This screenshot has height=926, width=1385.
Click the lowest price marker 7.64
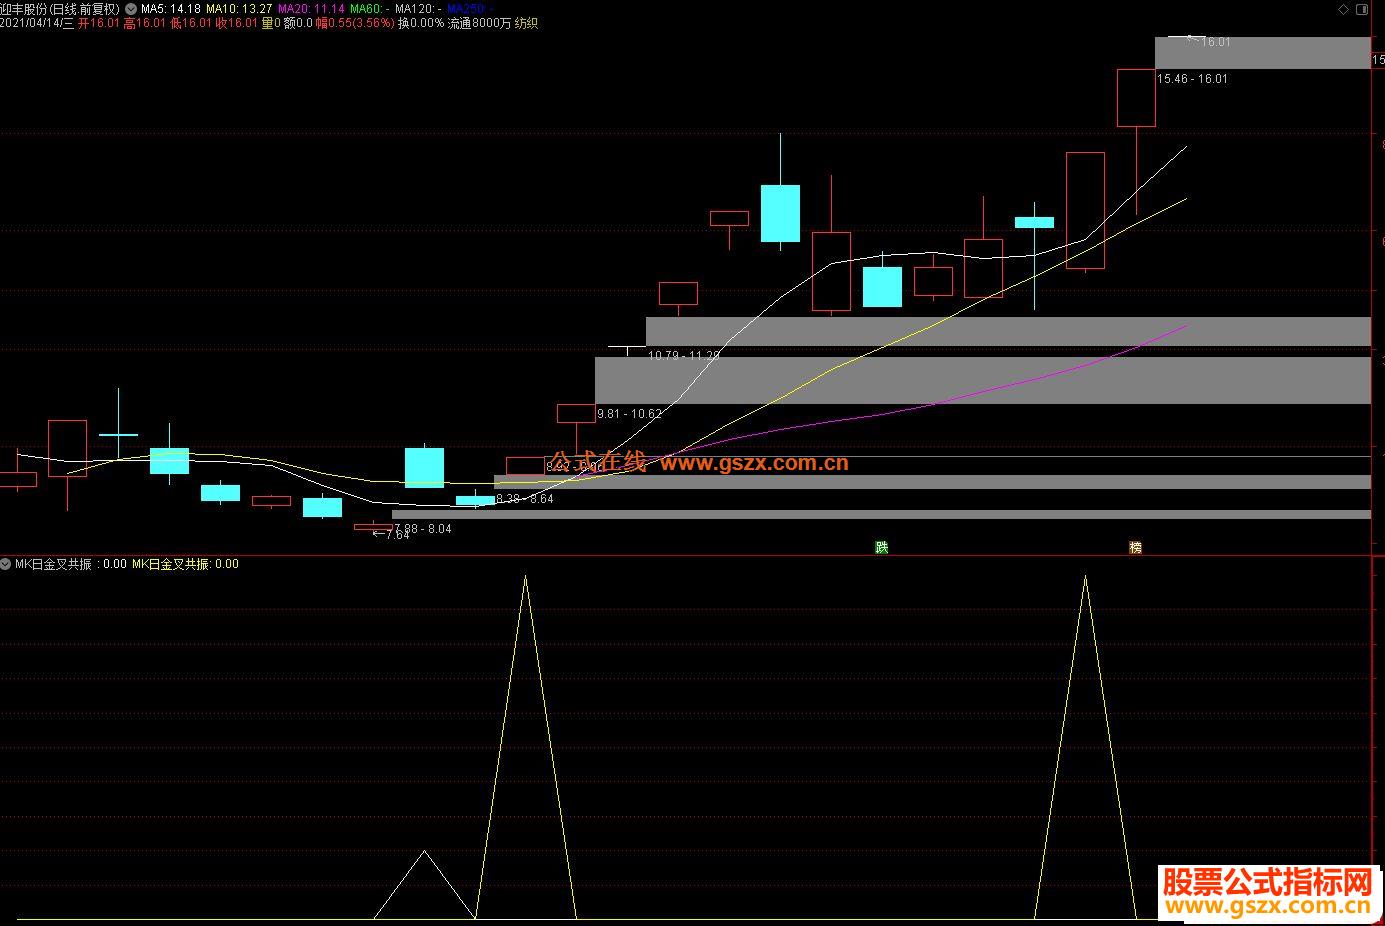[391, 535]
